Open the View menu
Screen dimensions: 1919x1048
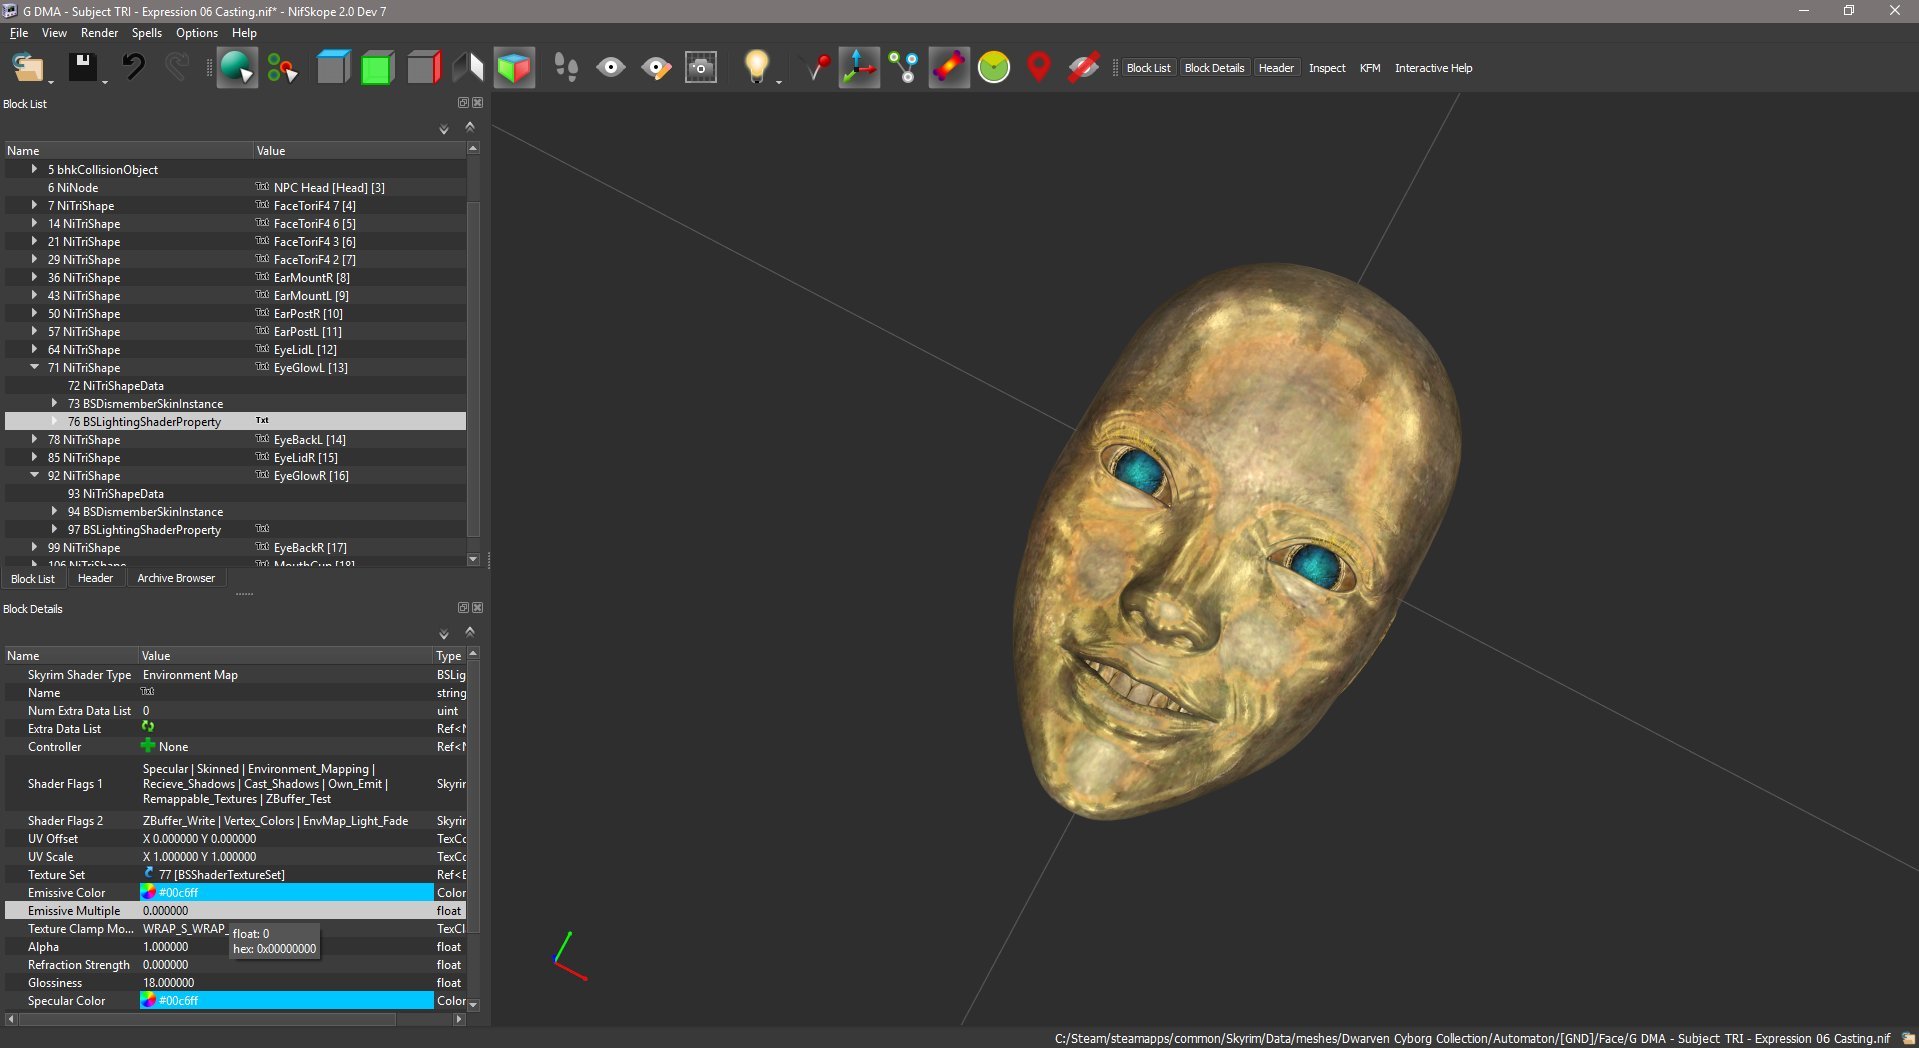(54, 33)
